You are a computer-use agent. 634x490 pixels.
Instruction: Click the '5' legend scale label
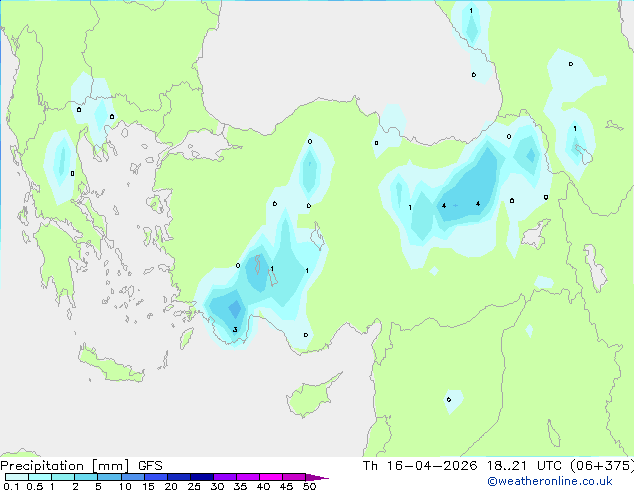point(98,486)
